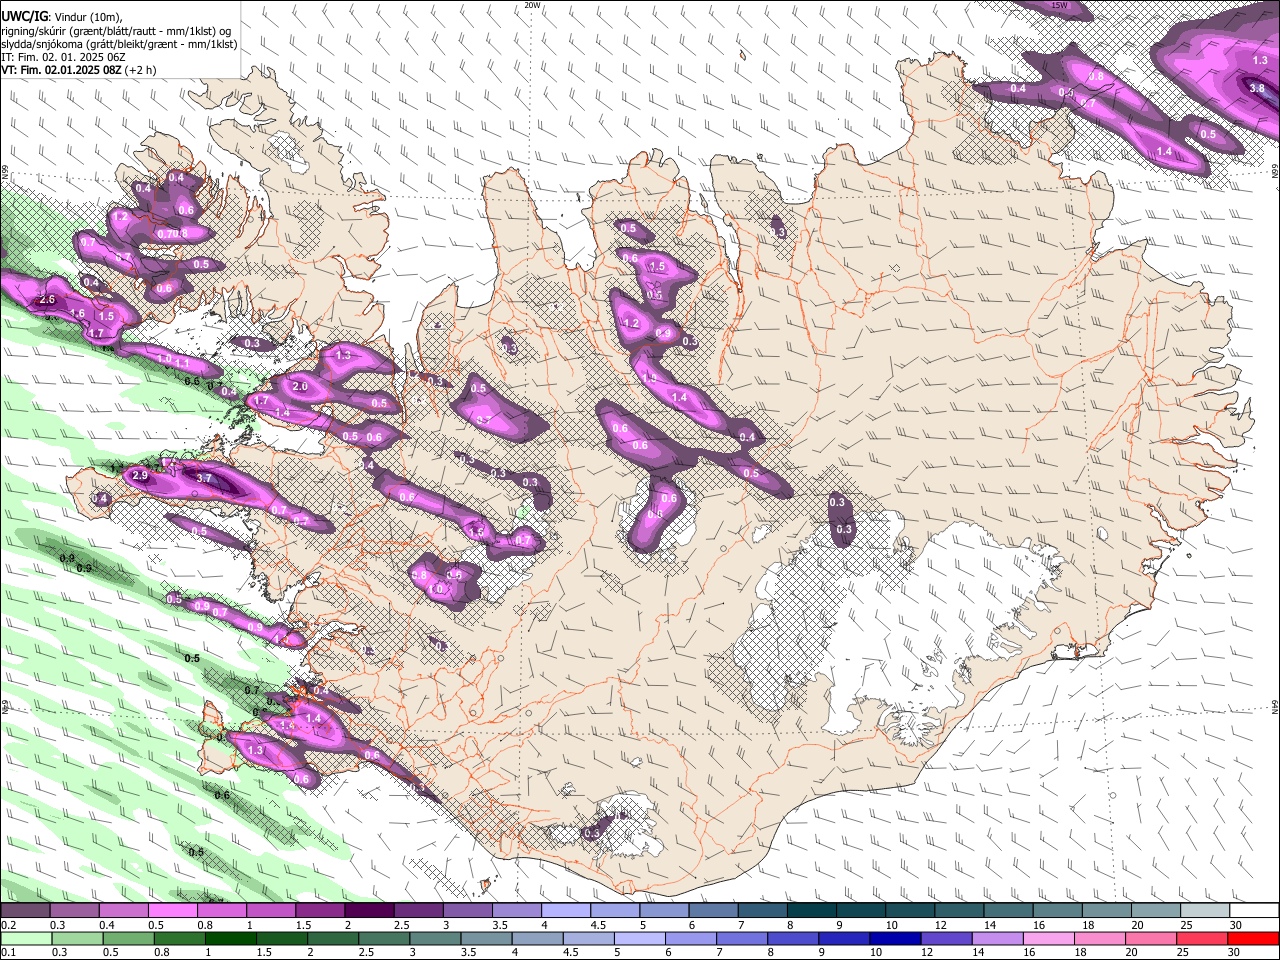The height and width of the screenshot is (960, 1280).
Task: Click the '3.7' precipitation value on the map
Action: click(x=204, y=479)
